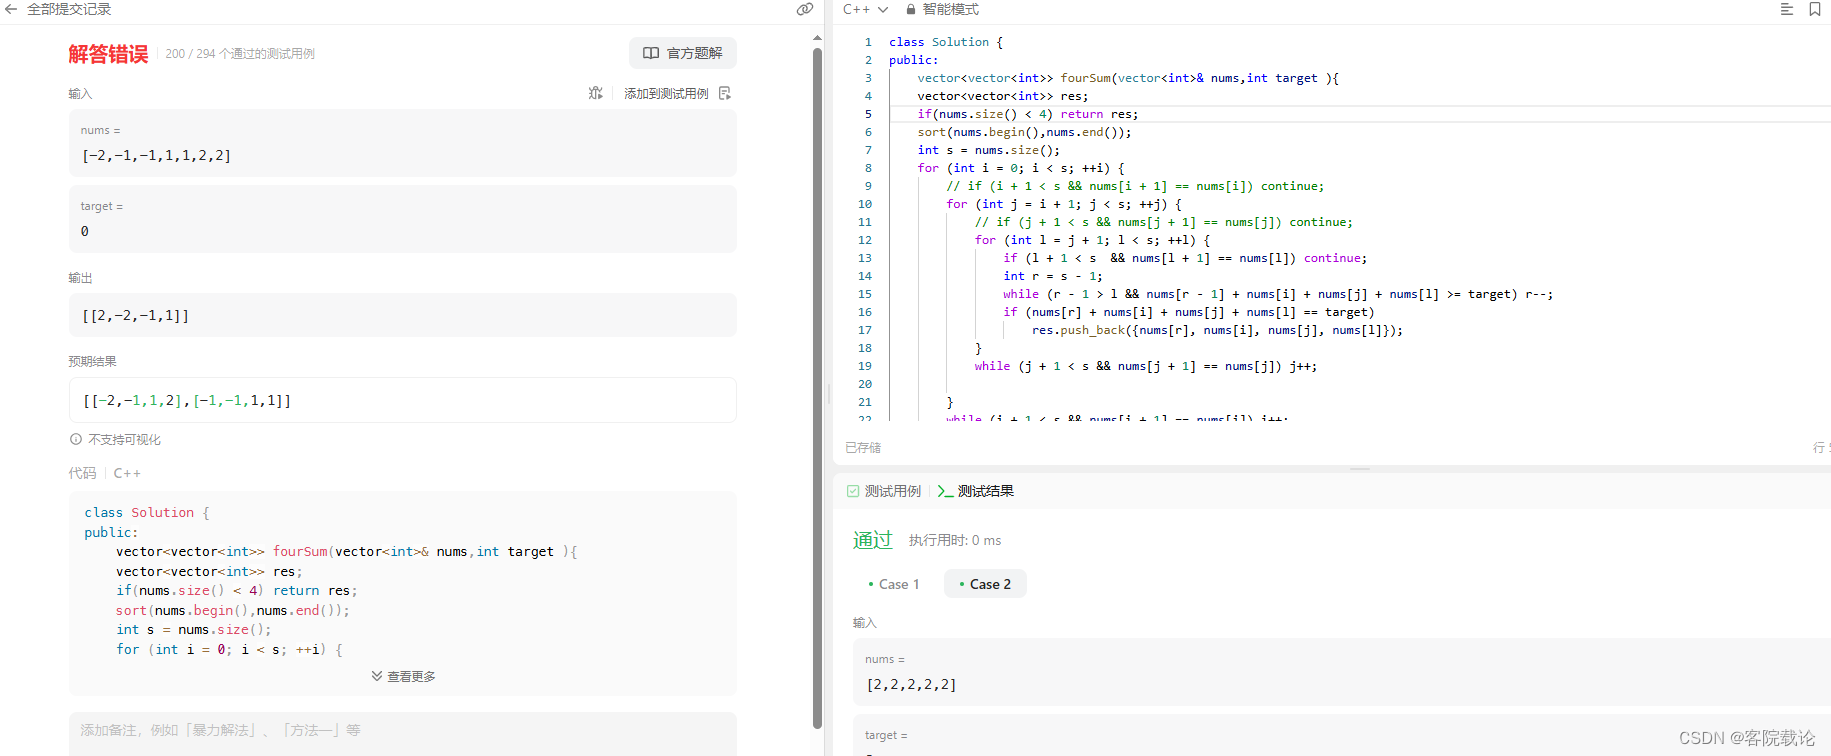Bookmark the code with the bookmark icon

(x=1815, y=9)
